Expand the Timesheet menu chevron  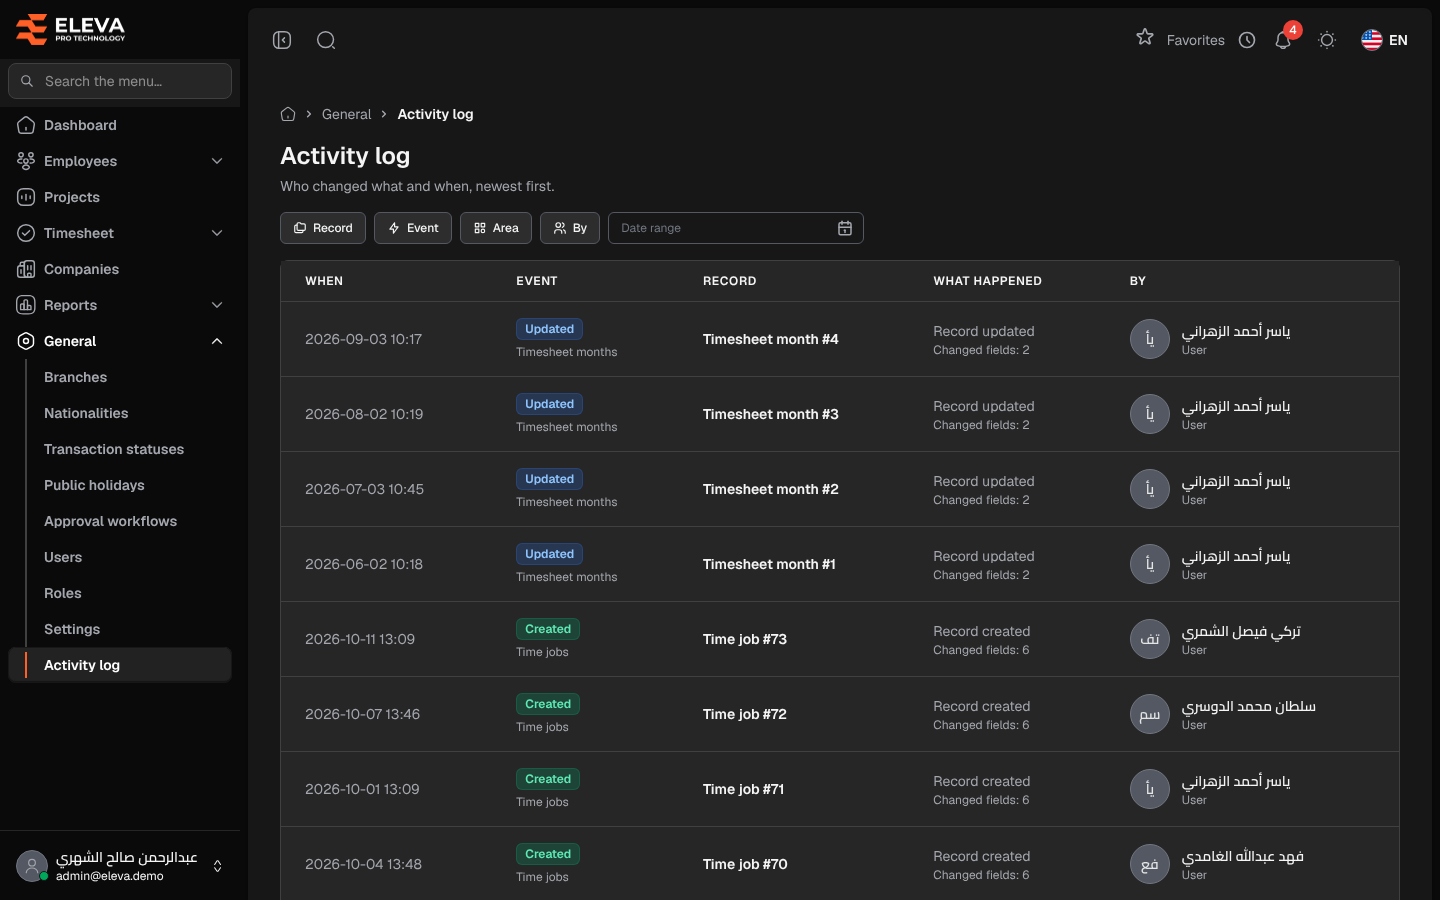[x=217, y=233]
